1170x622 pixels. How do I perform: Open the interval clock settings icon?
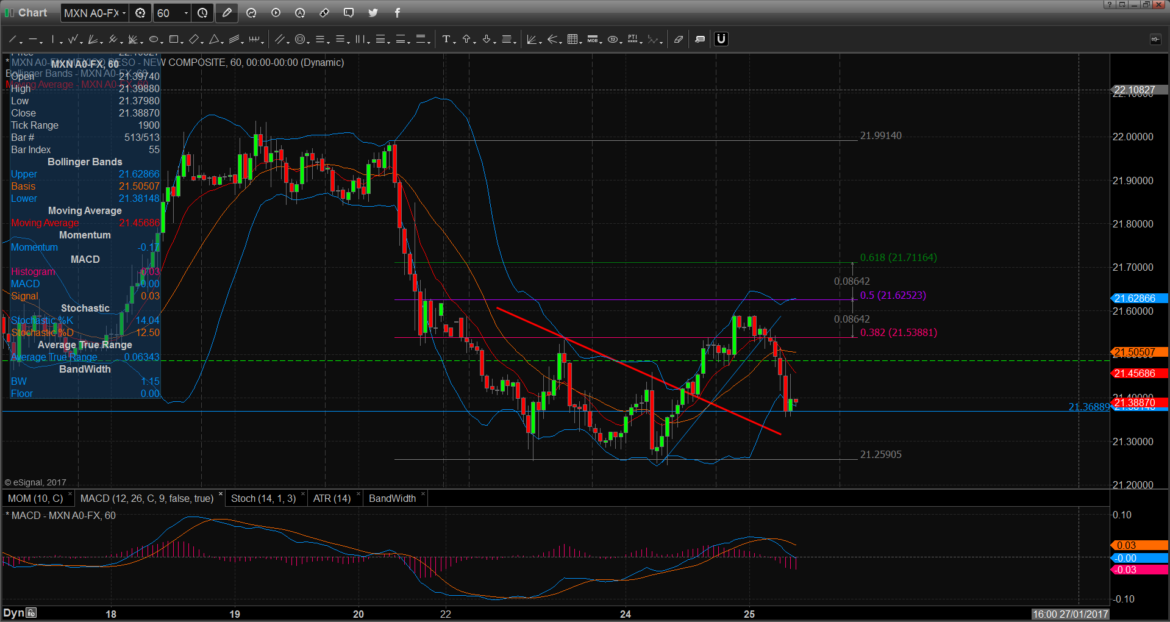[203, 13]
